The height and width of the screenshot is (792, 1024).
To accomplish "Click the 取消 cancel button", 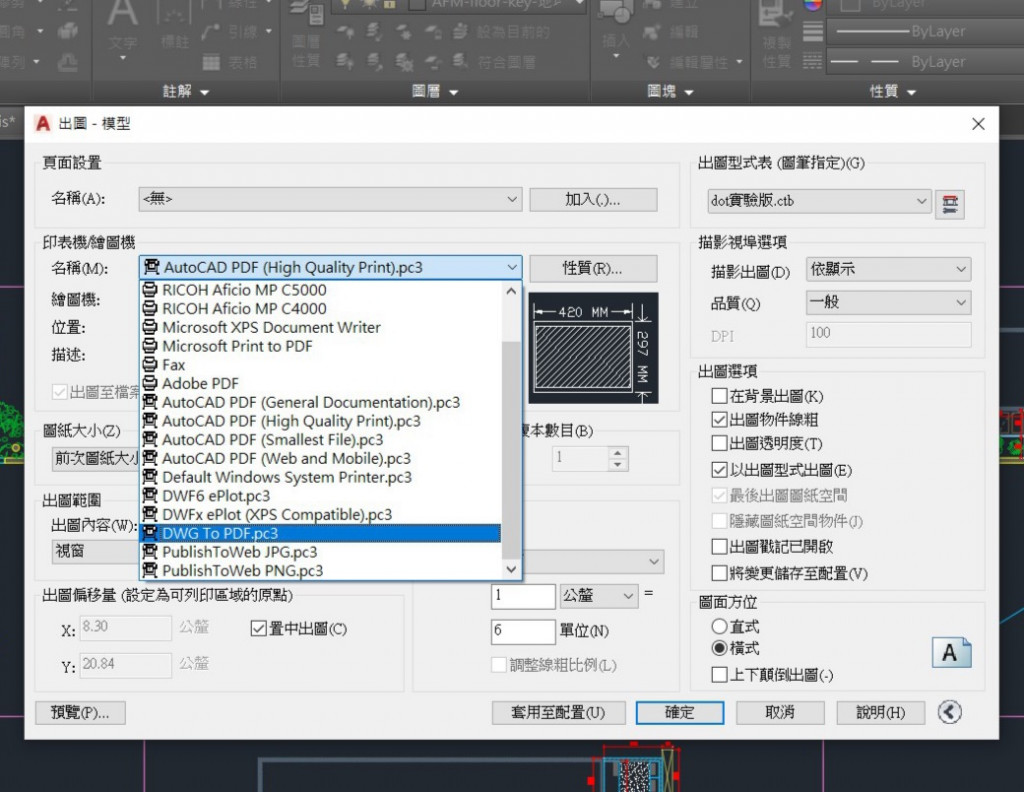I will tap(780, 712).
